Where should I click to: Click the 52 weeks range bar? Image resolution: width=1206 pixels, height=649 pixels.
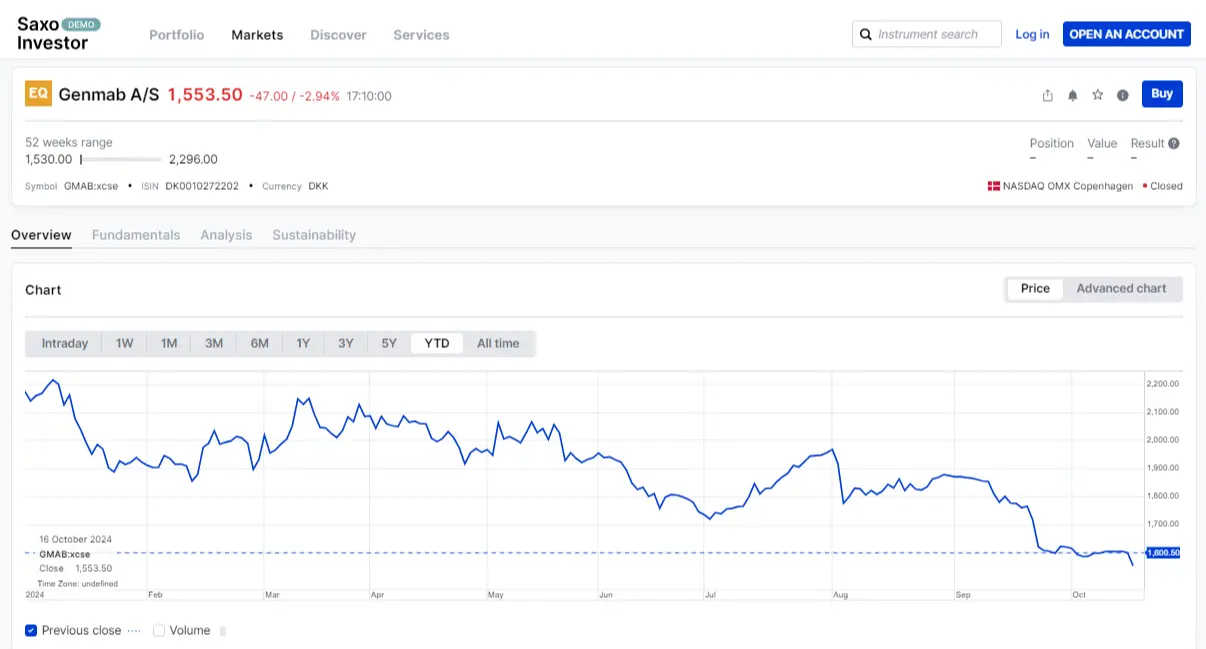121,159
